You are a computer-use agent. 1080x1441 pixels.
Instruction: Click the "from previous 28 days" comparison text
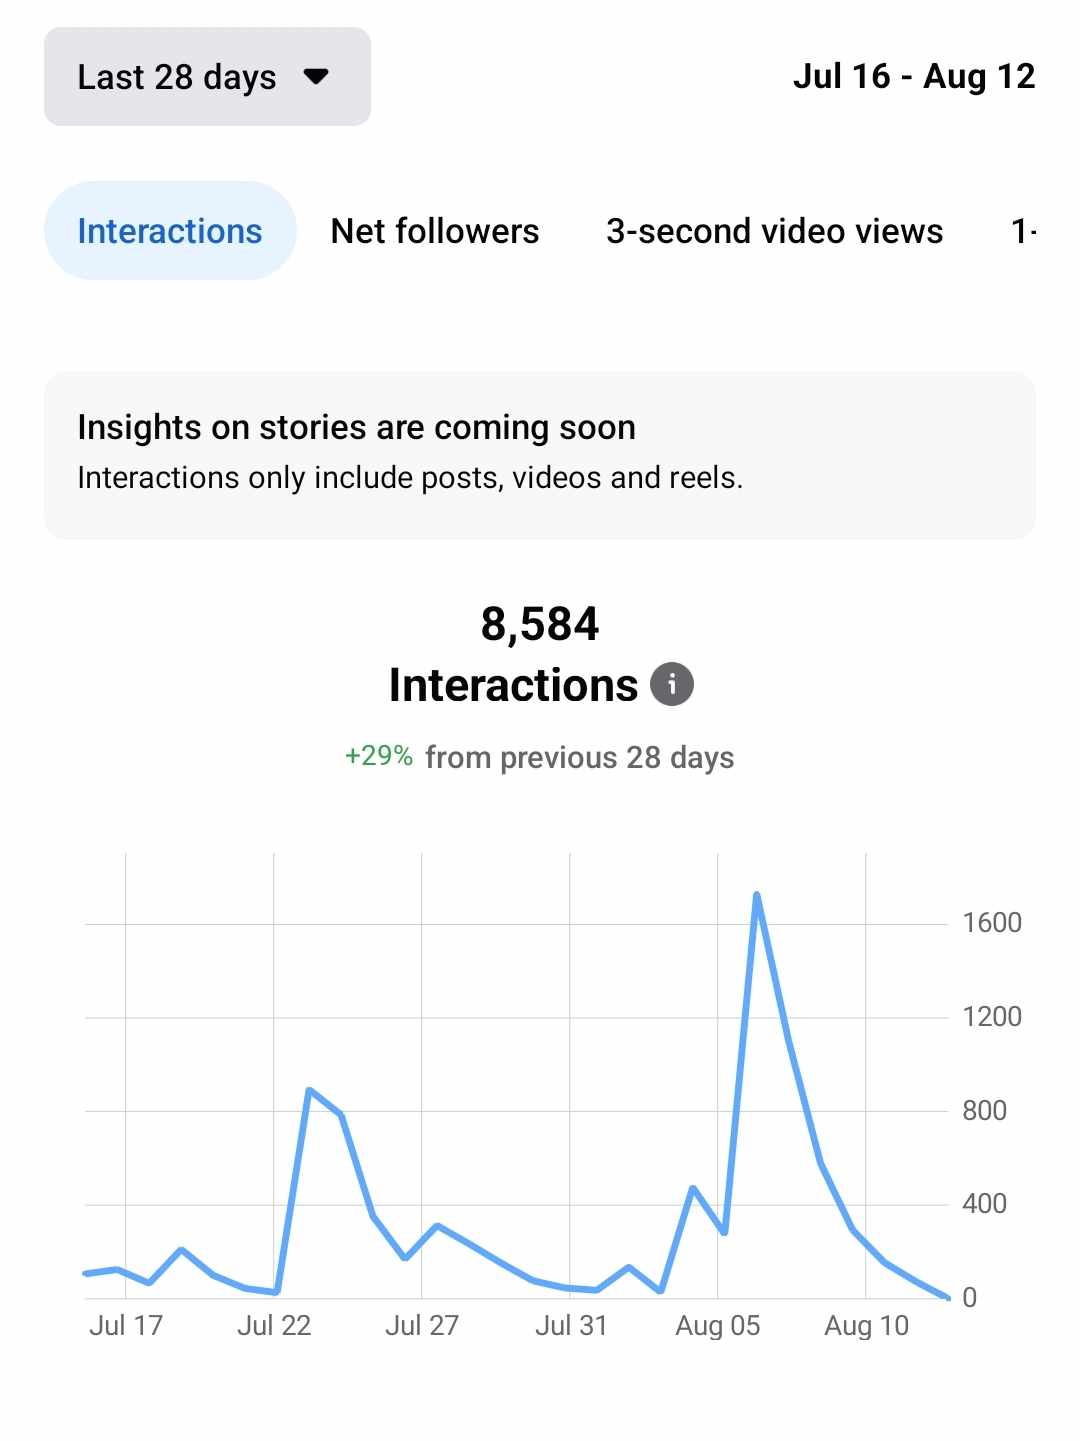[x=579, y=758]
